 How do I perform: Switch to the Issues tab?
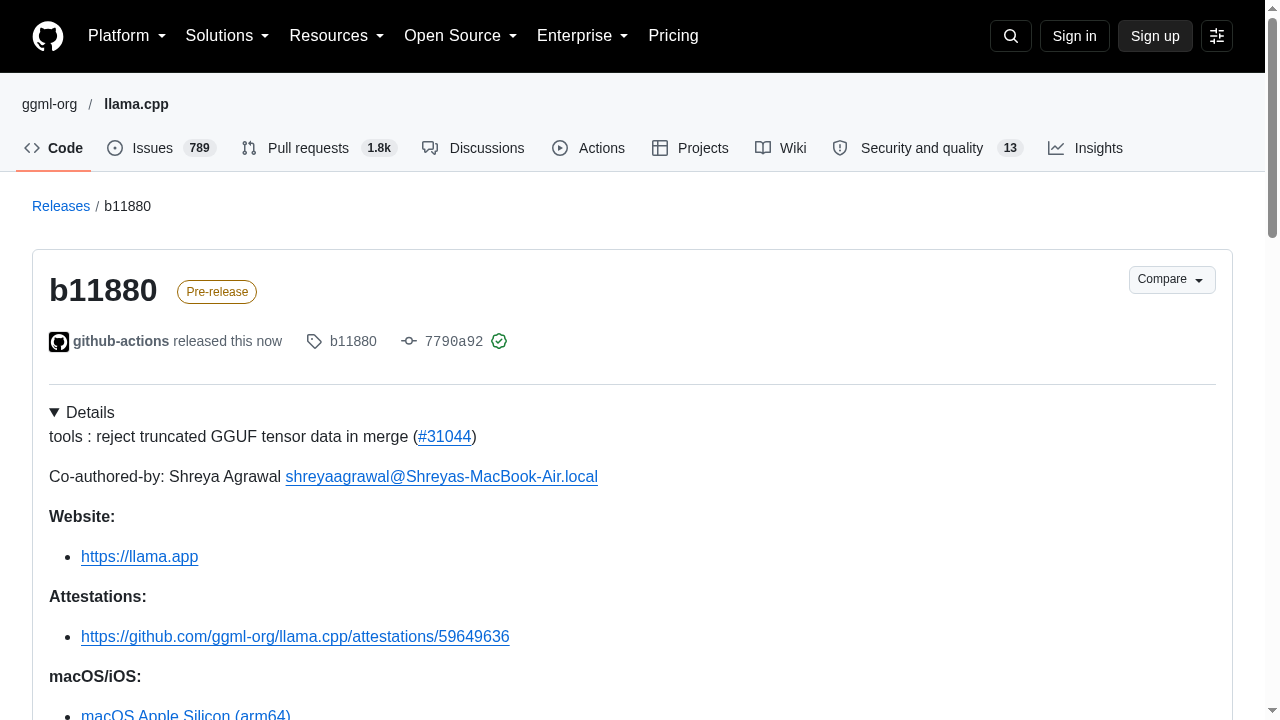tap(161, 148)
